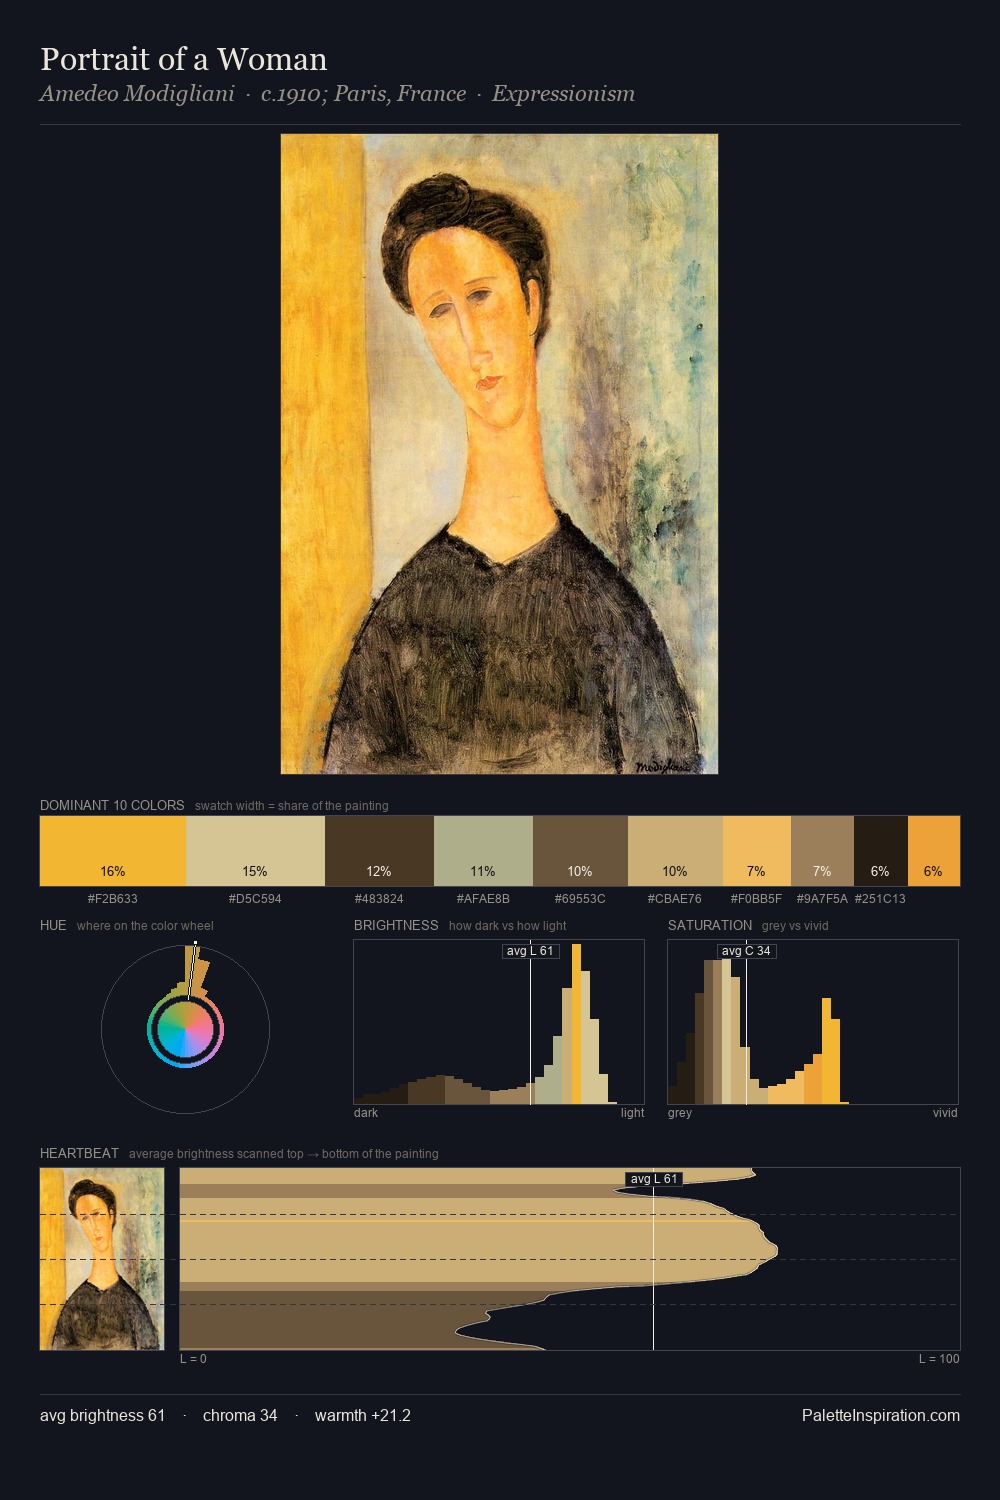Click the rainbow hue color wheel
The image size is (1000, 1500).
(x=185, y=1030)
